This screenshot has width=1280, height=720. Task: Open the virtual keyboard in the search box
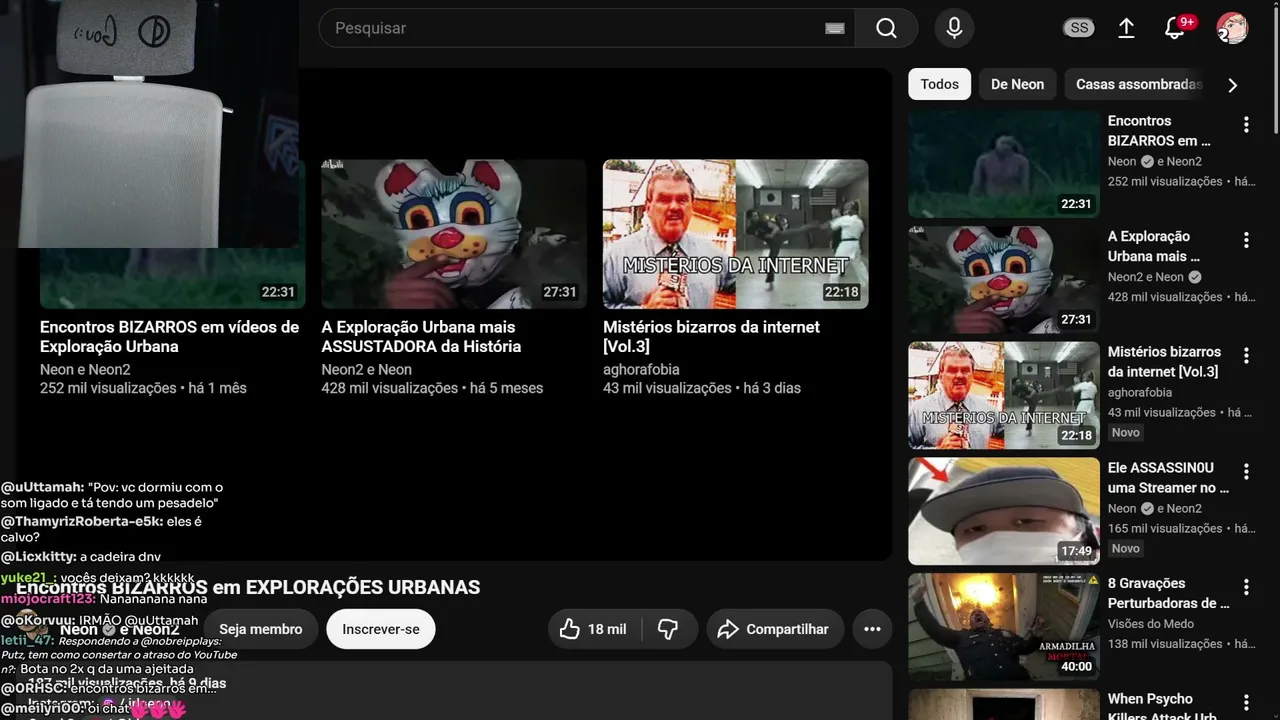tap(835, 29)
